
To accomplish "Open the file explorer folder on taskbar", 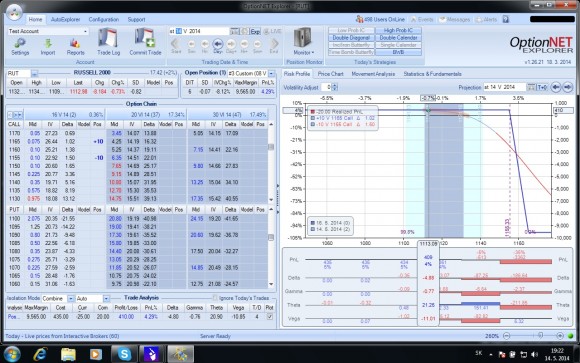I will coord(68,354).
